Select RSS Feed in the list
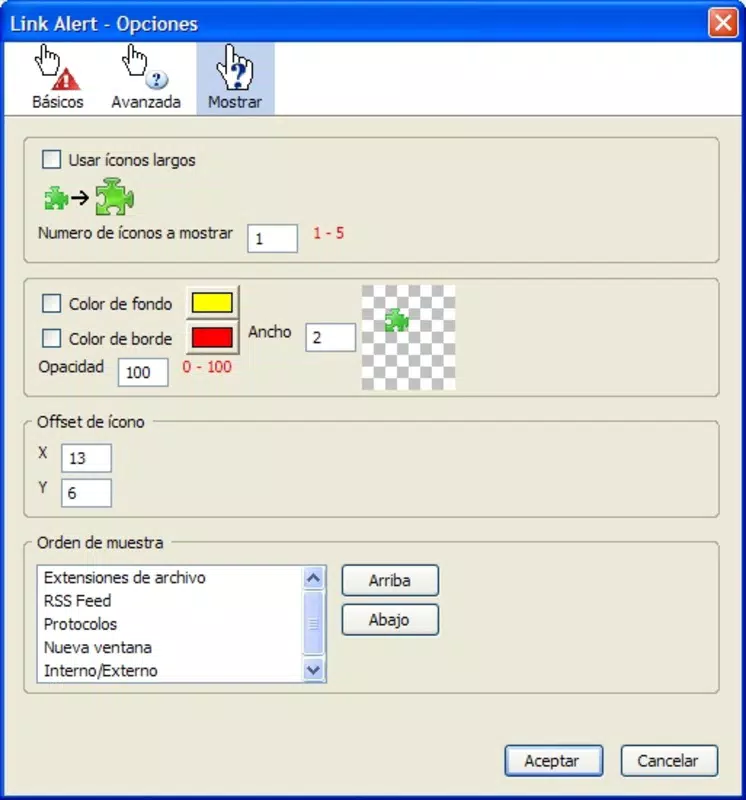Screen dimensions: 746x800 (170, 601)
